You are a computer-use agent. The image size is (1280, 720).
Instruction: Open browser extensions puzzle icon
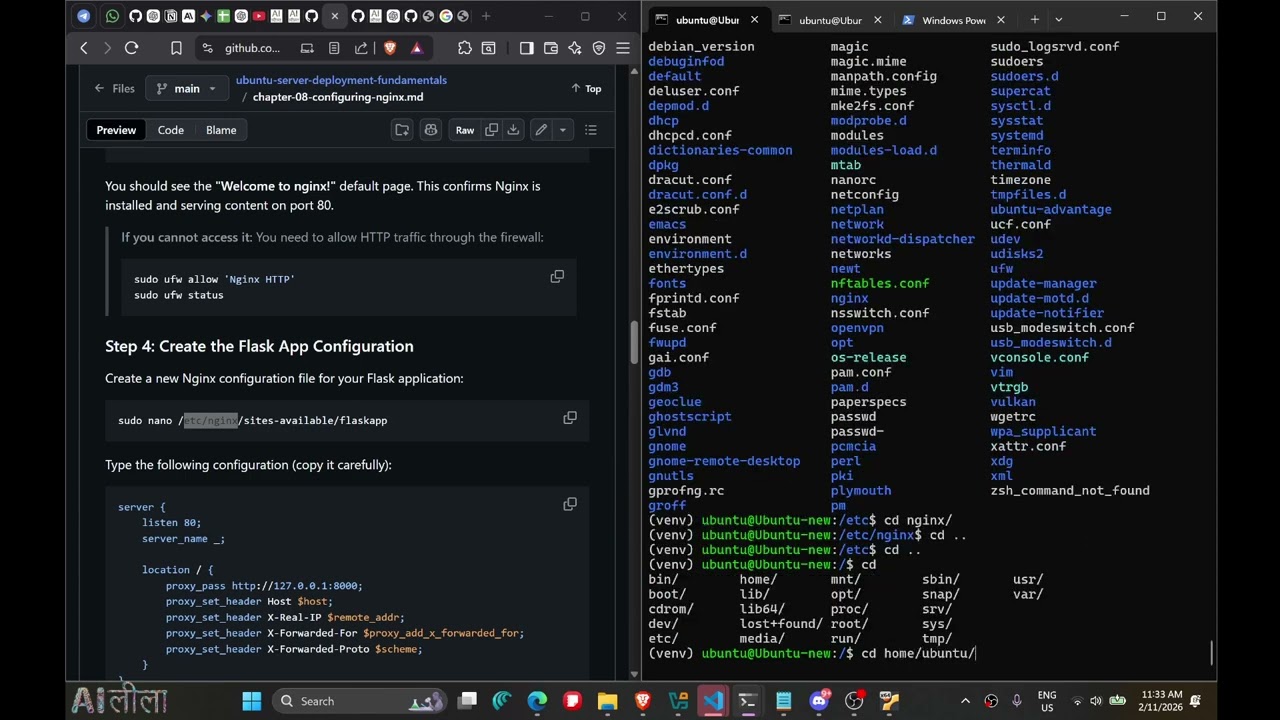[x=465, y=48]
